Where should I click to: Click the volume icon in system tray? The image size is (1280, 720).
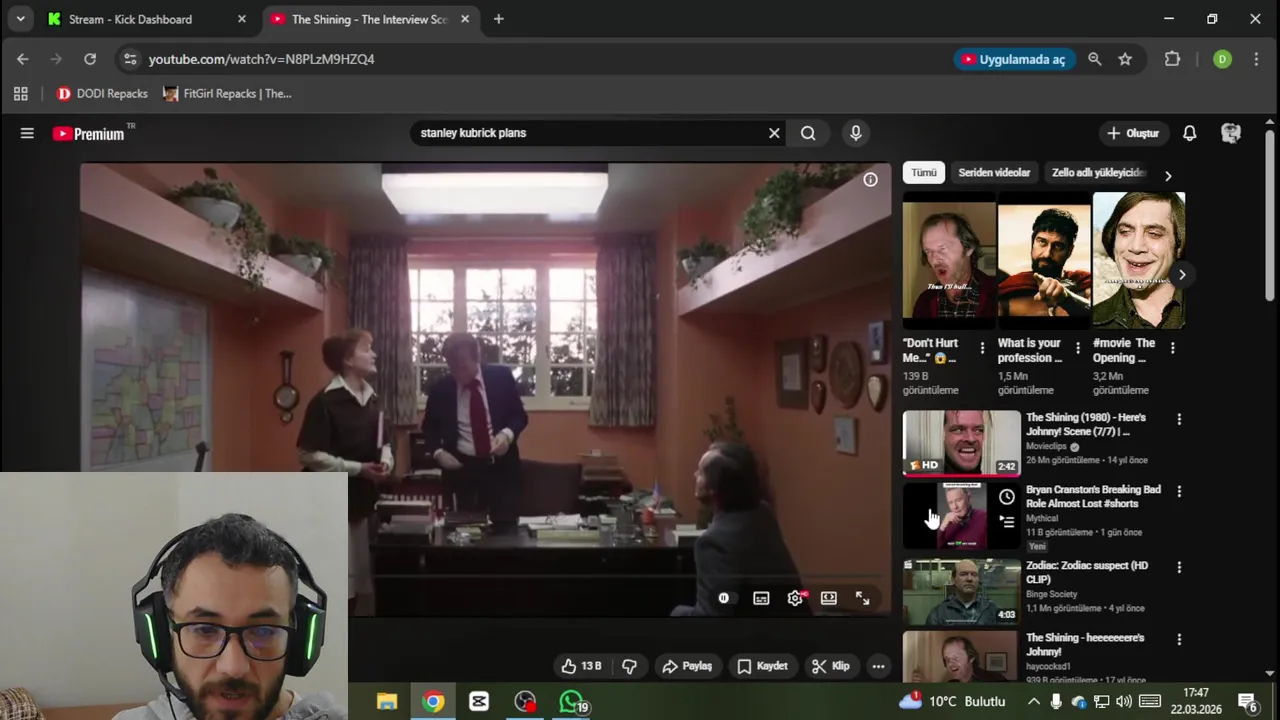point(1124,702)
